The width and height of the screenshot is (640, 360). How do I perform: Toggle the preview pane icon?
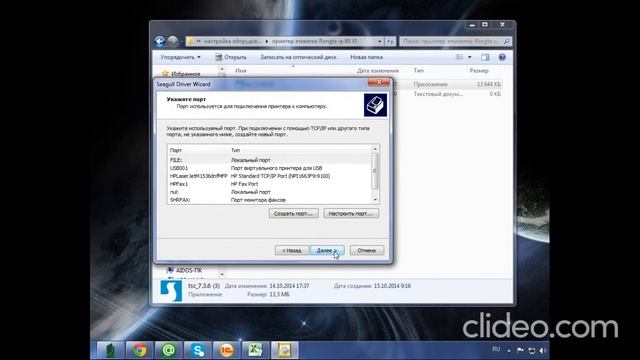485,57
